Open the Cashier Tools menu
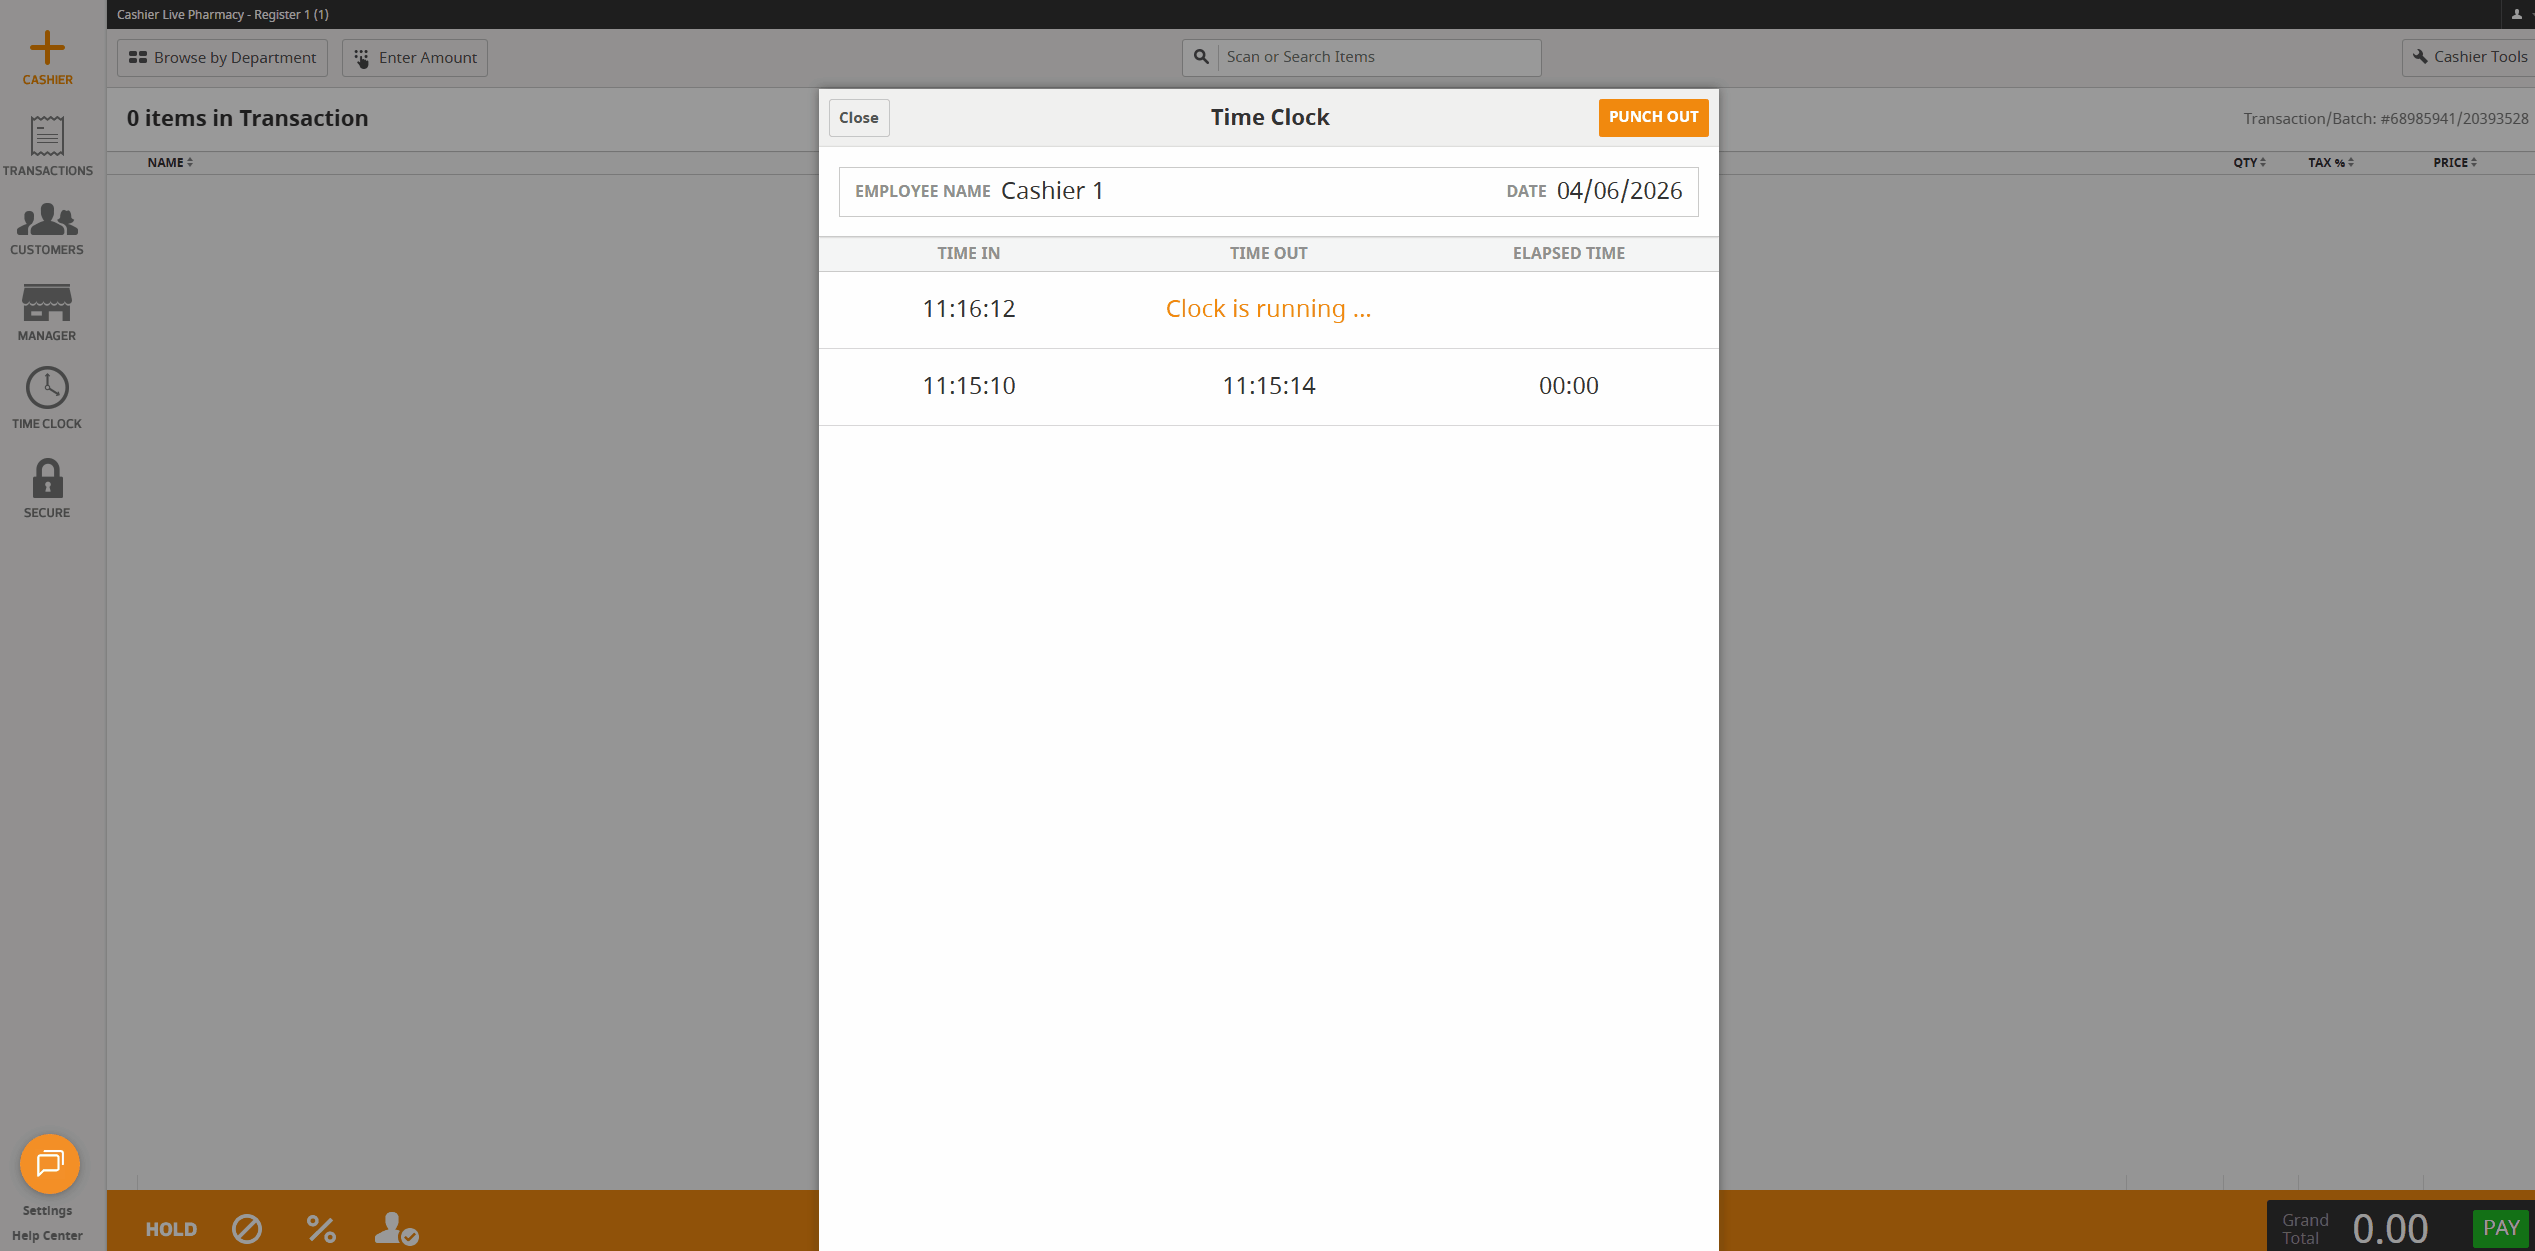The width and height of the screenshot is (2535, 1251). point(2469,57)
